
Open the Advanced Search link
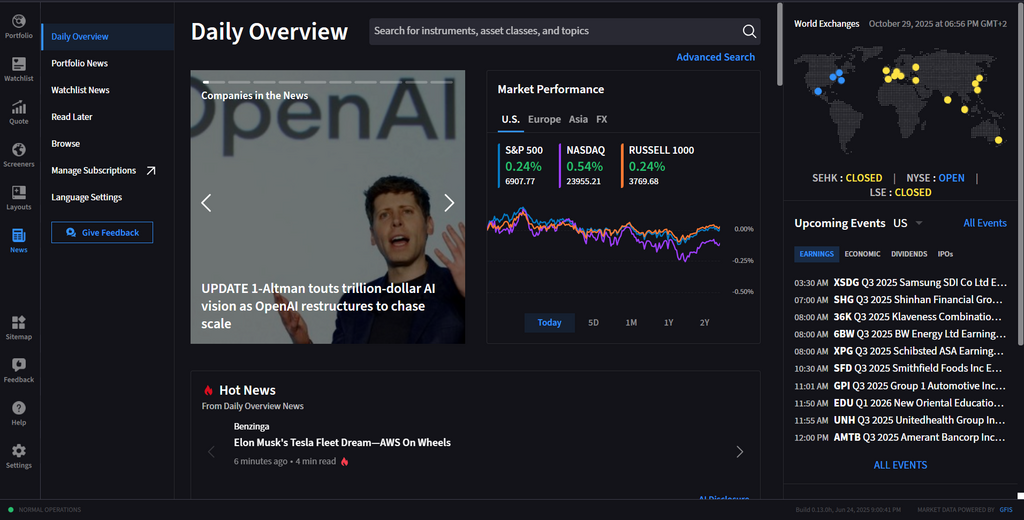tap(716, 57)
